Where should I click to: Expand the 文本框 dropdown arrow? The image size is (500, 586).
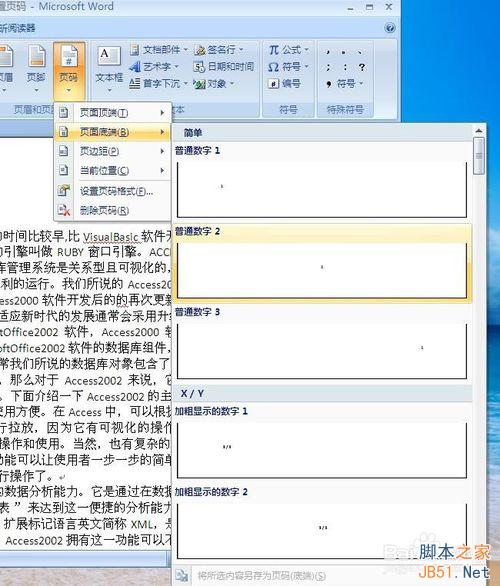pos(109,90)
